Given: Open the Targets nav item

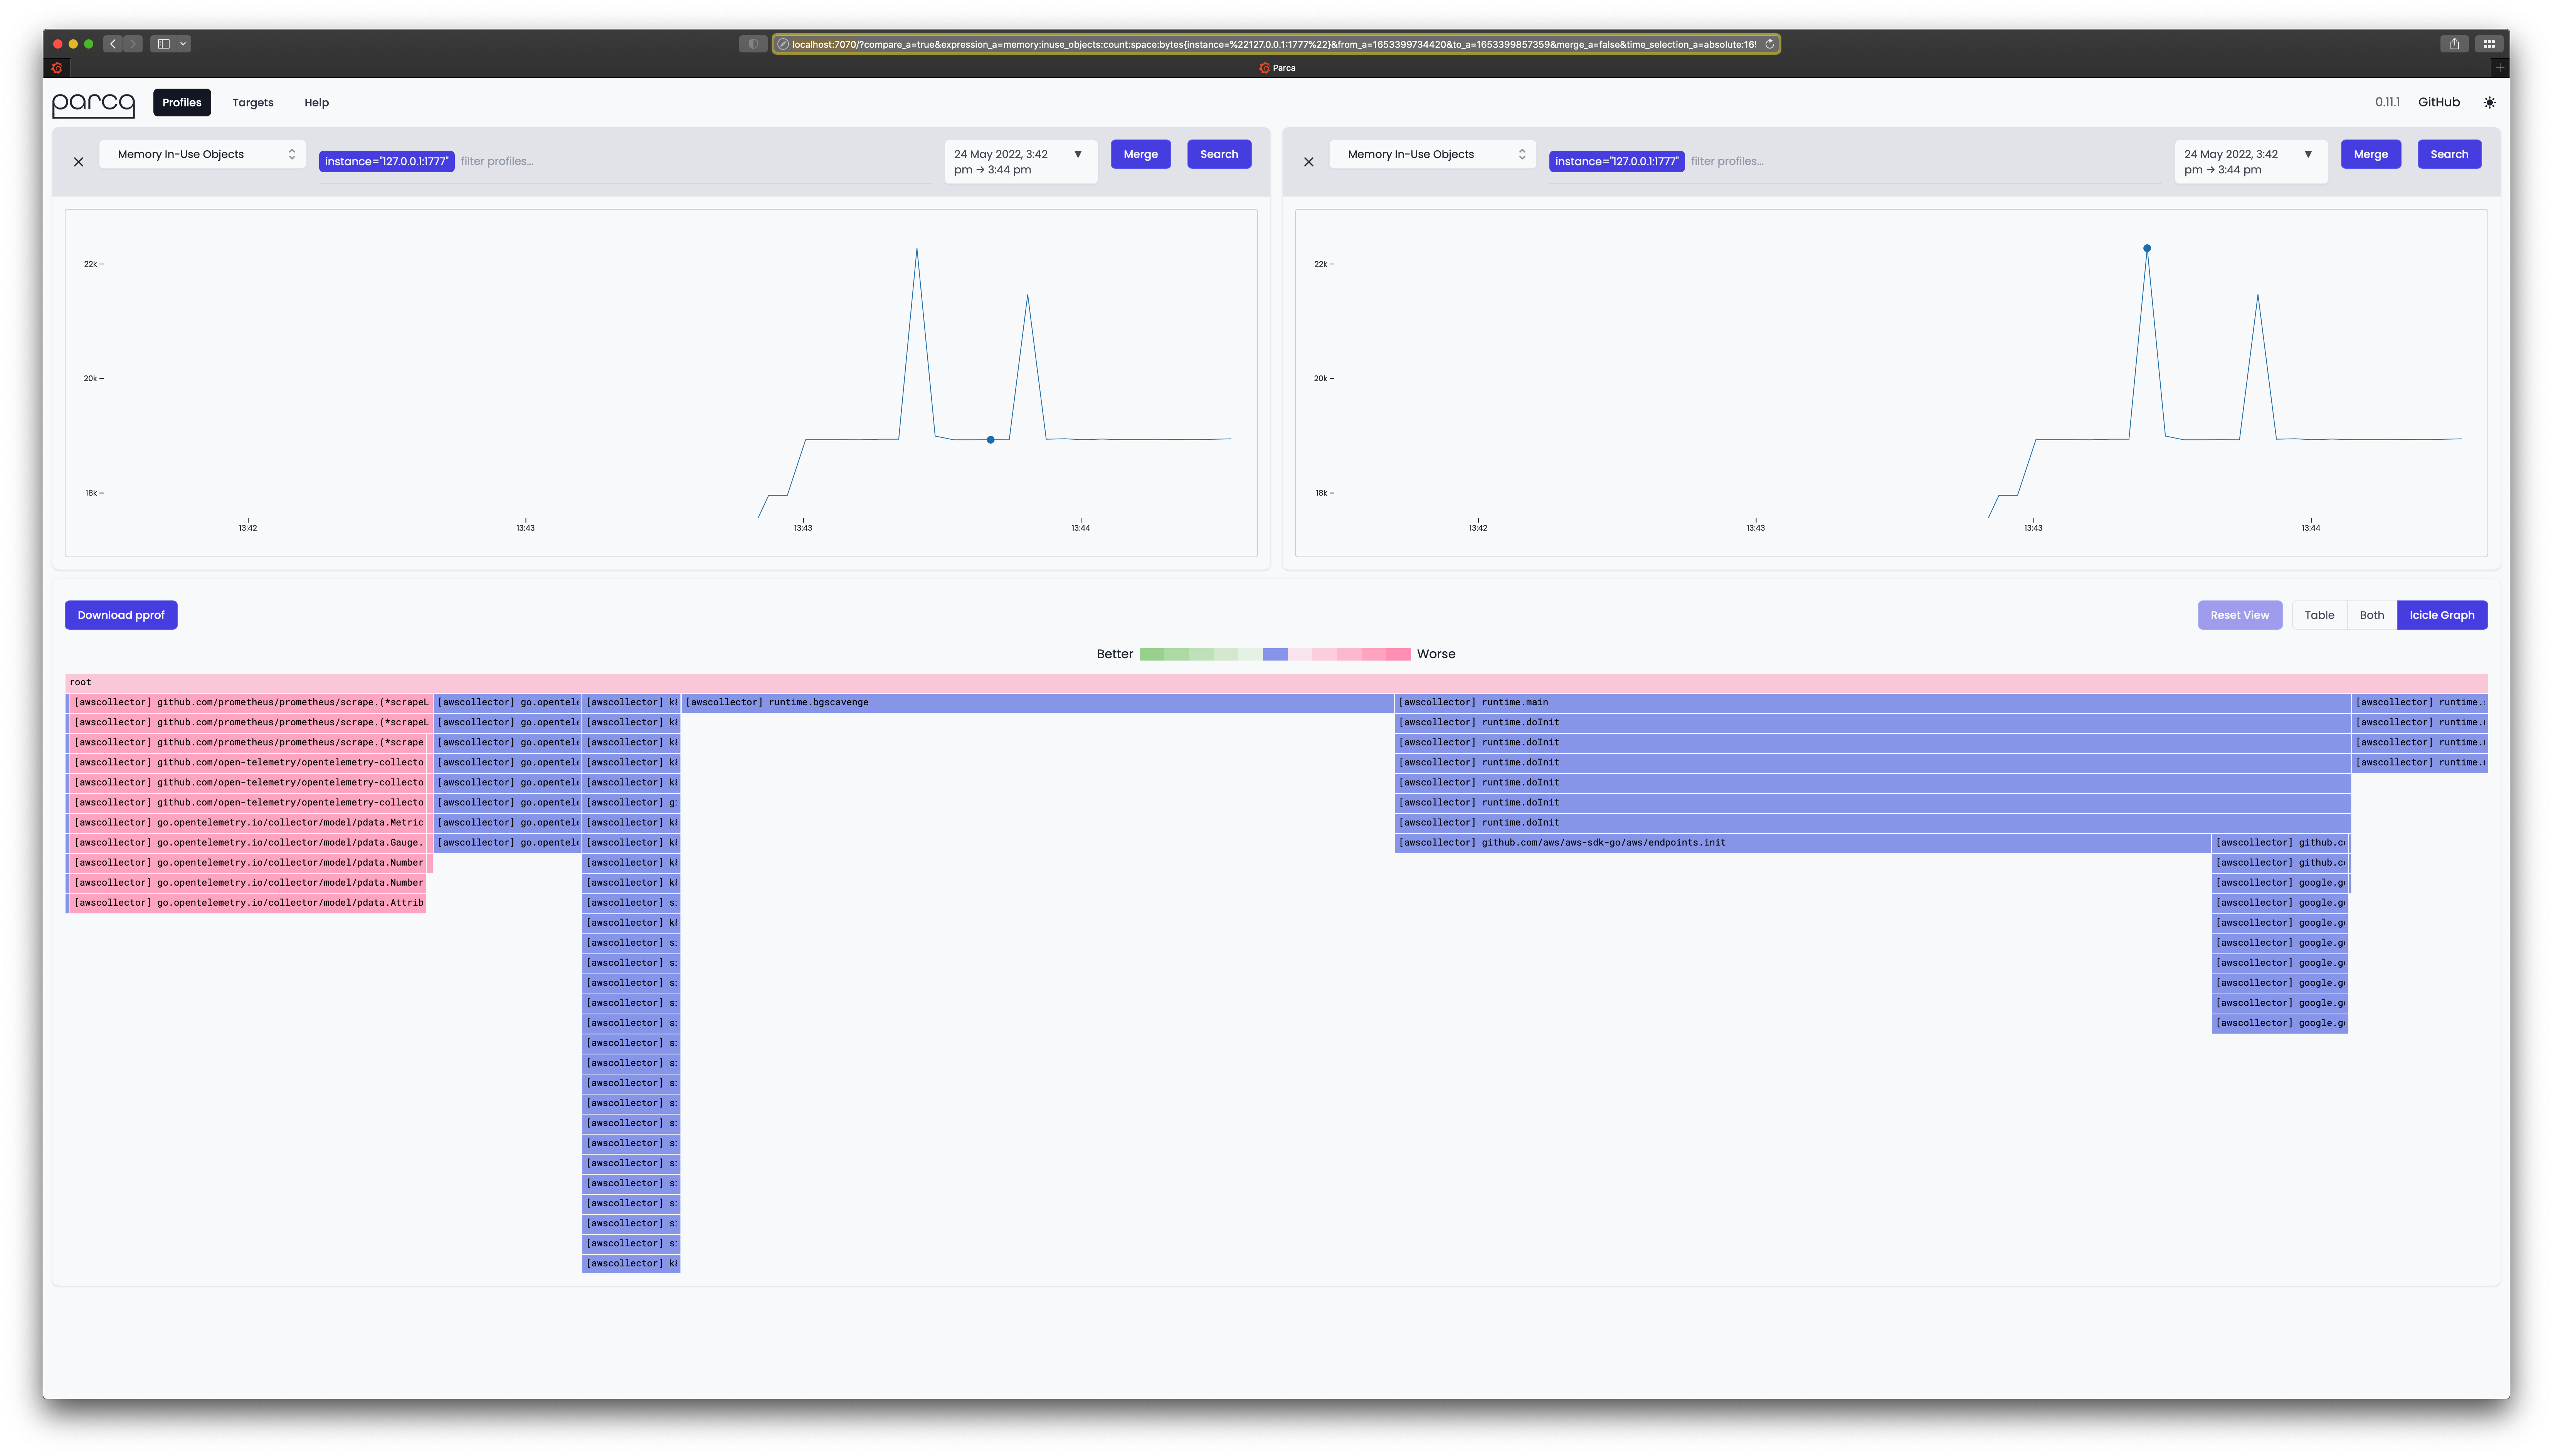Looking at the screenshot, I should 253,102.
